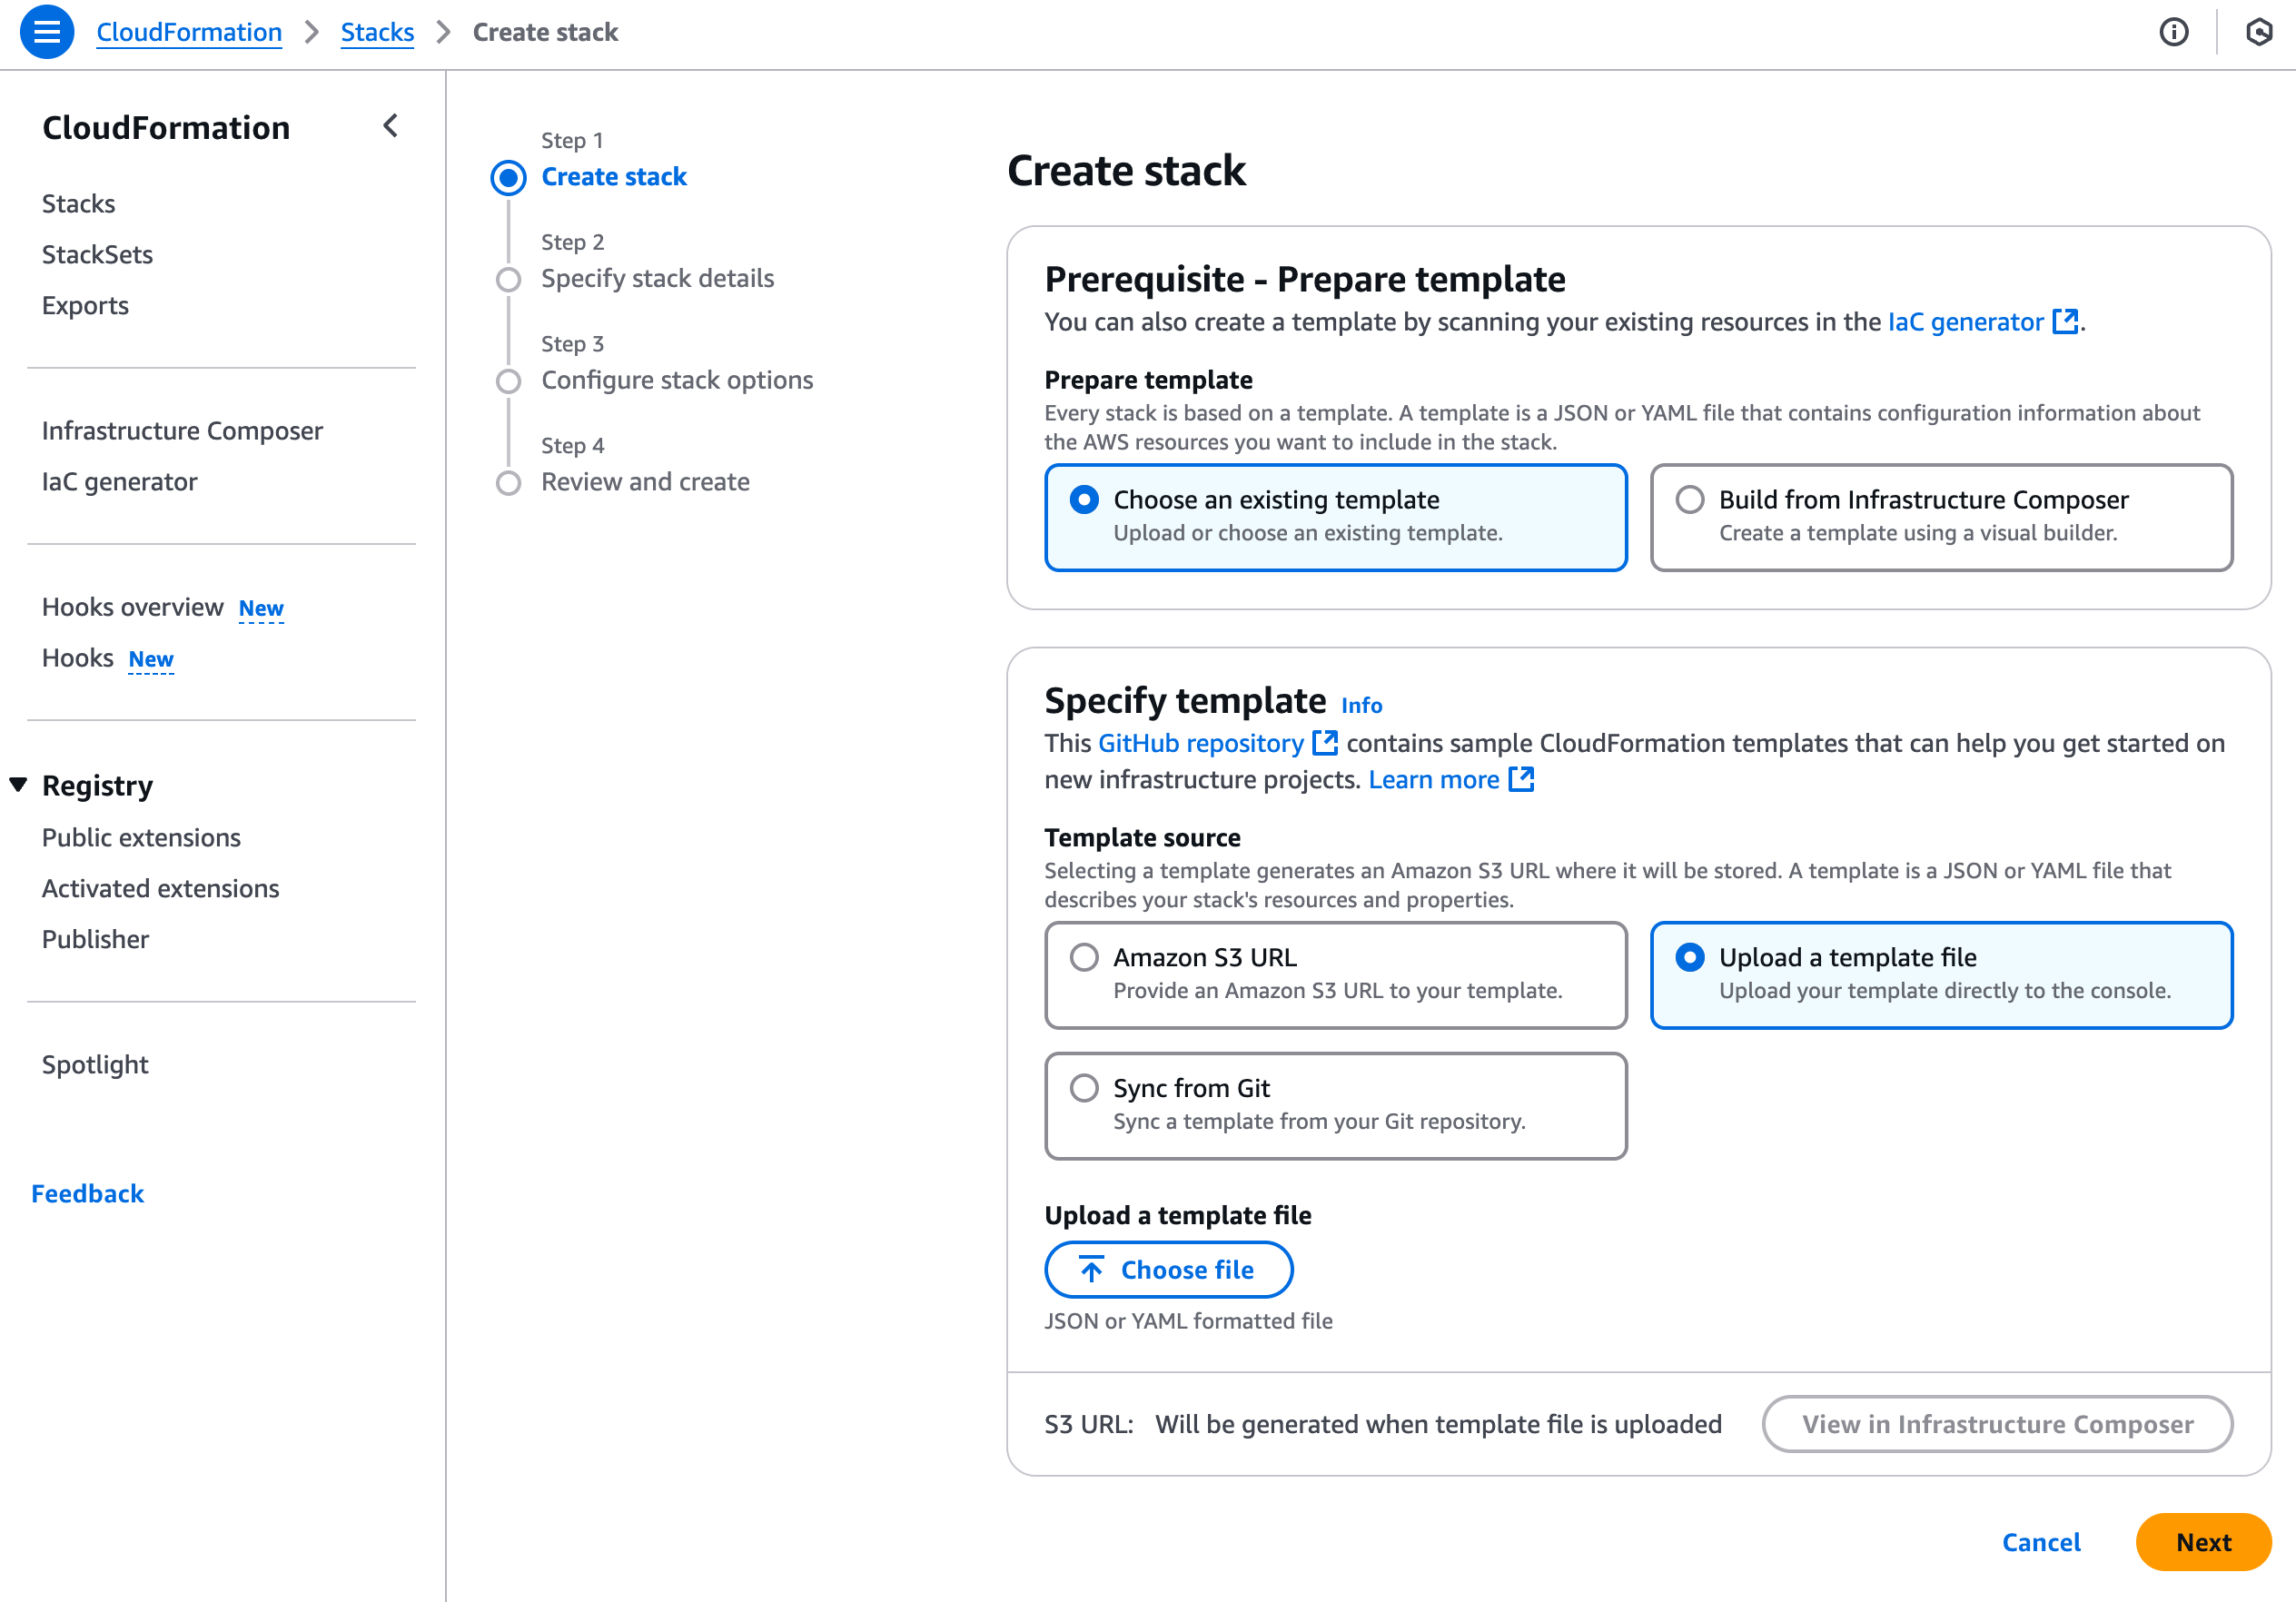Click the collapse sidebar arrow icon
The image size is (2296, 1602).
coord(391,125)
